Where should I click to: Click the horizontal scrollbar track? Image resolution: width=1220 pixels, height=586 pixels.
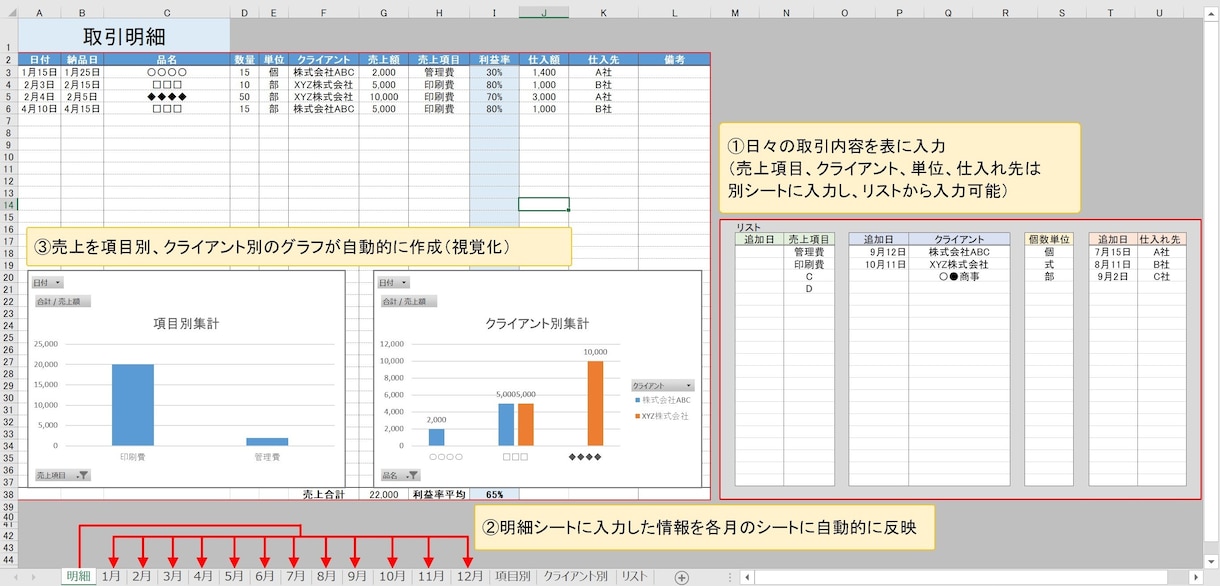pyautogui.click(x=970, y=577)
